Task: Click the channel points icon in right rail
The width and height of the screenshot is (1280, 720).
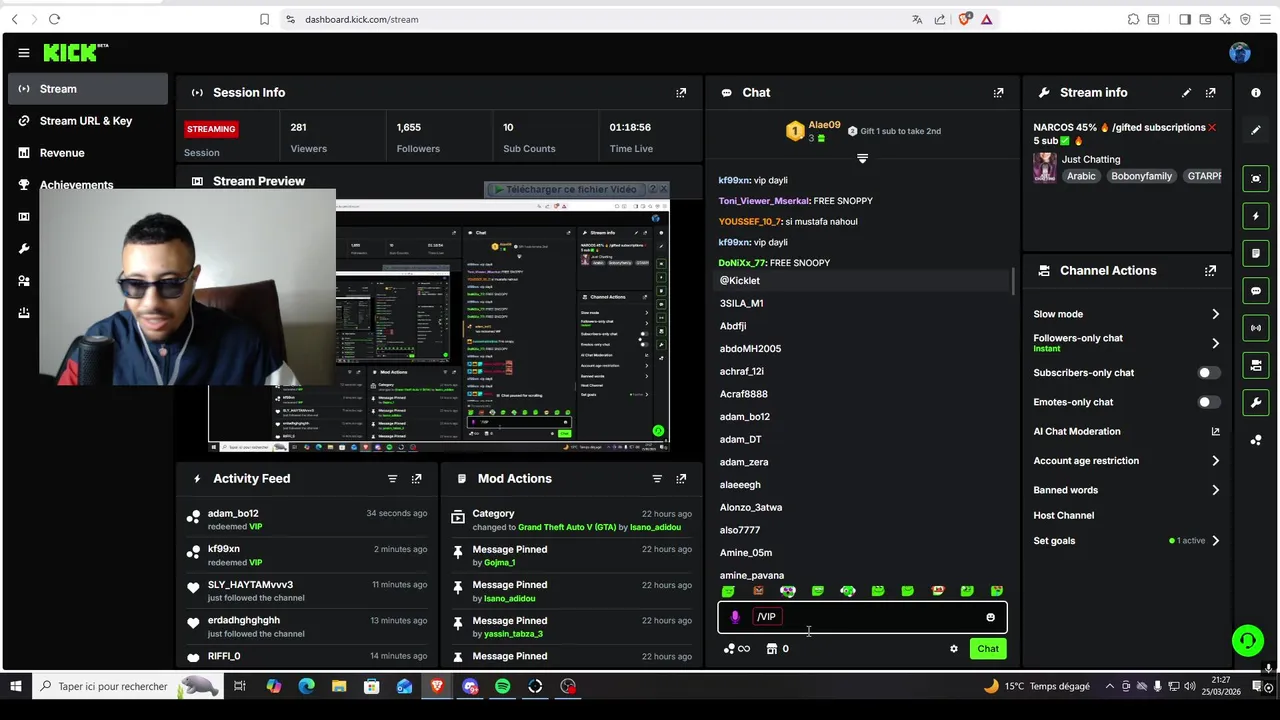Action: coord(1256,440)
